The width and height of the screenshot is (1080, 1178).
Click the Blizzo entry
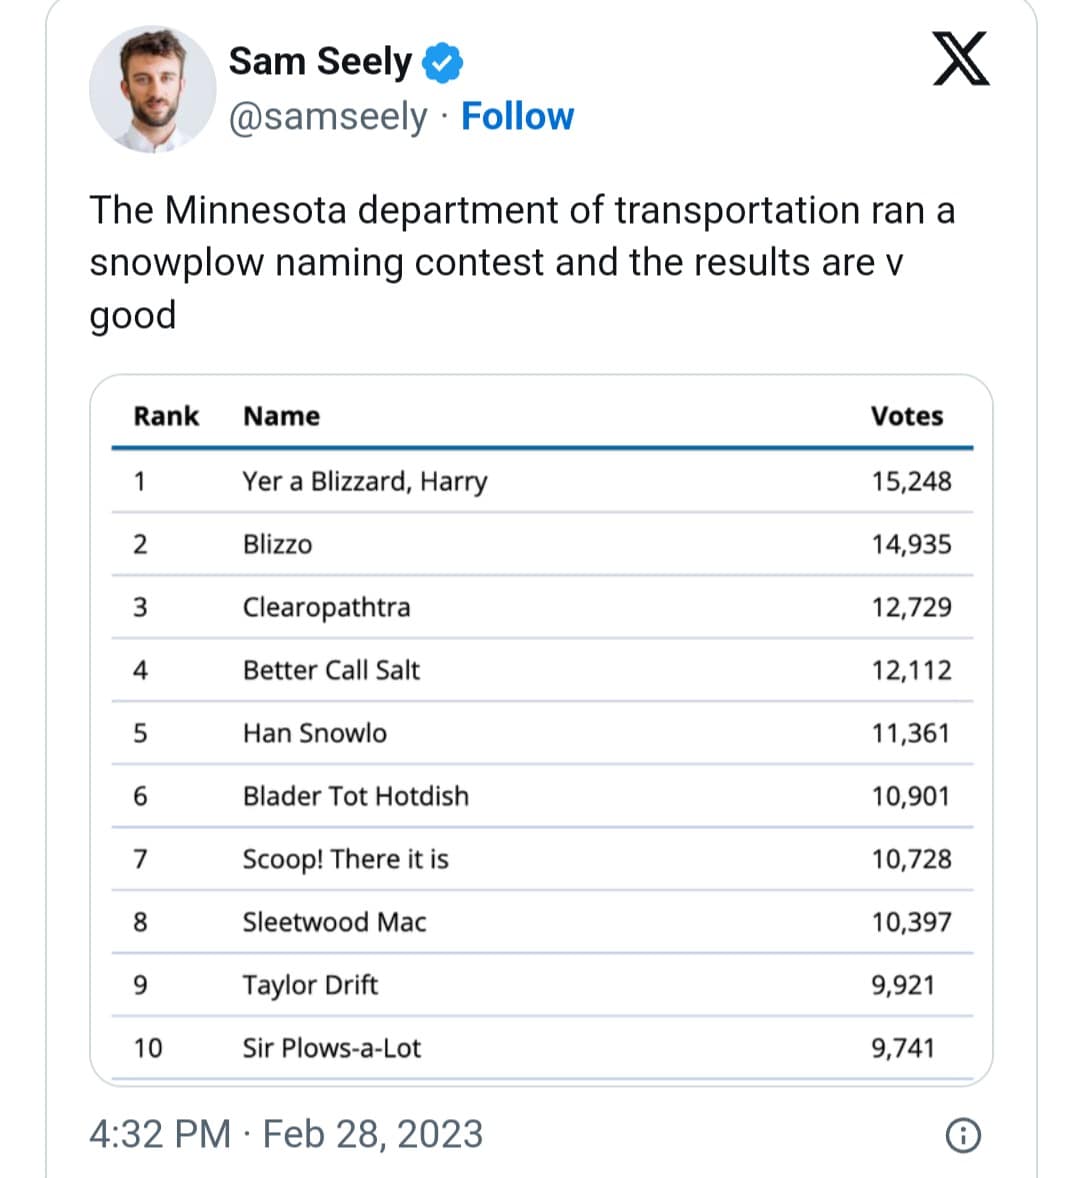[x=277, y=545]
